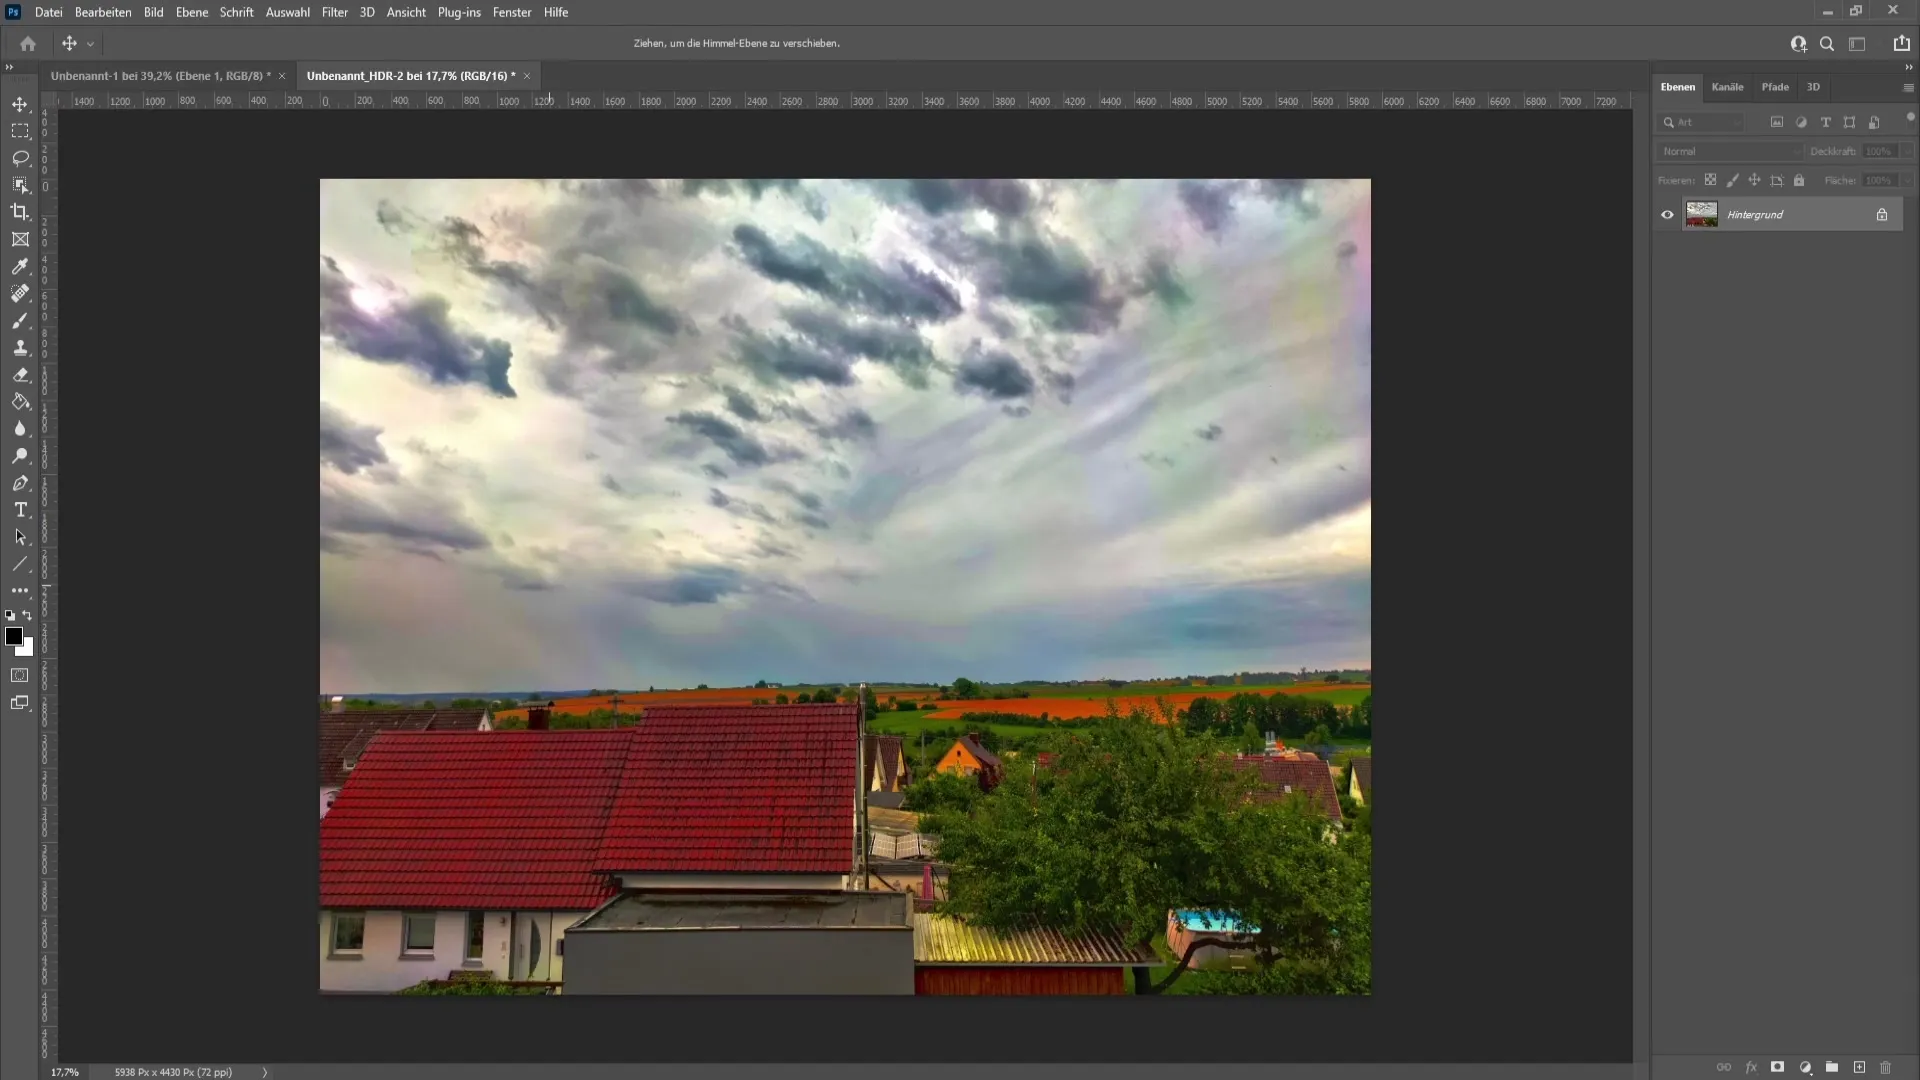Select the Pen tool
Screen dimensions: 1920x1080
pyautogui.click(x=20, y=483)
